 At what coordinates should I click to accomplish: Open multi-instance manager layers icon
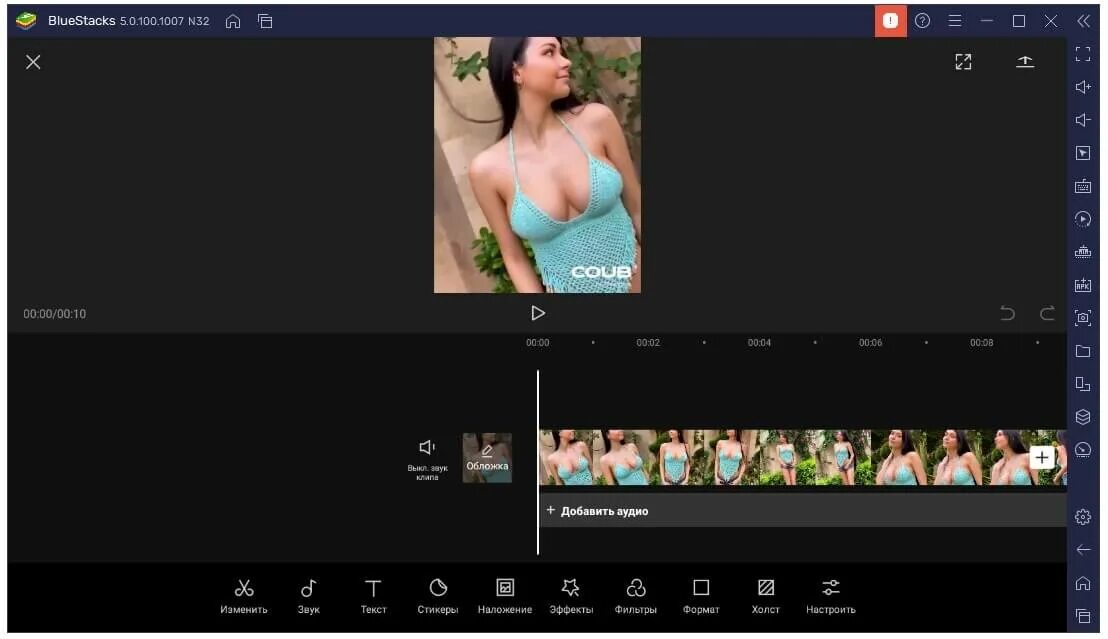click(1083, 417)
